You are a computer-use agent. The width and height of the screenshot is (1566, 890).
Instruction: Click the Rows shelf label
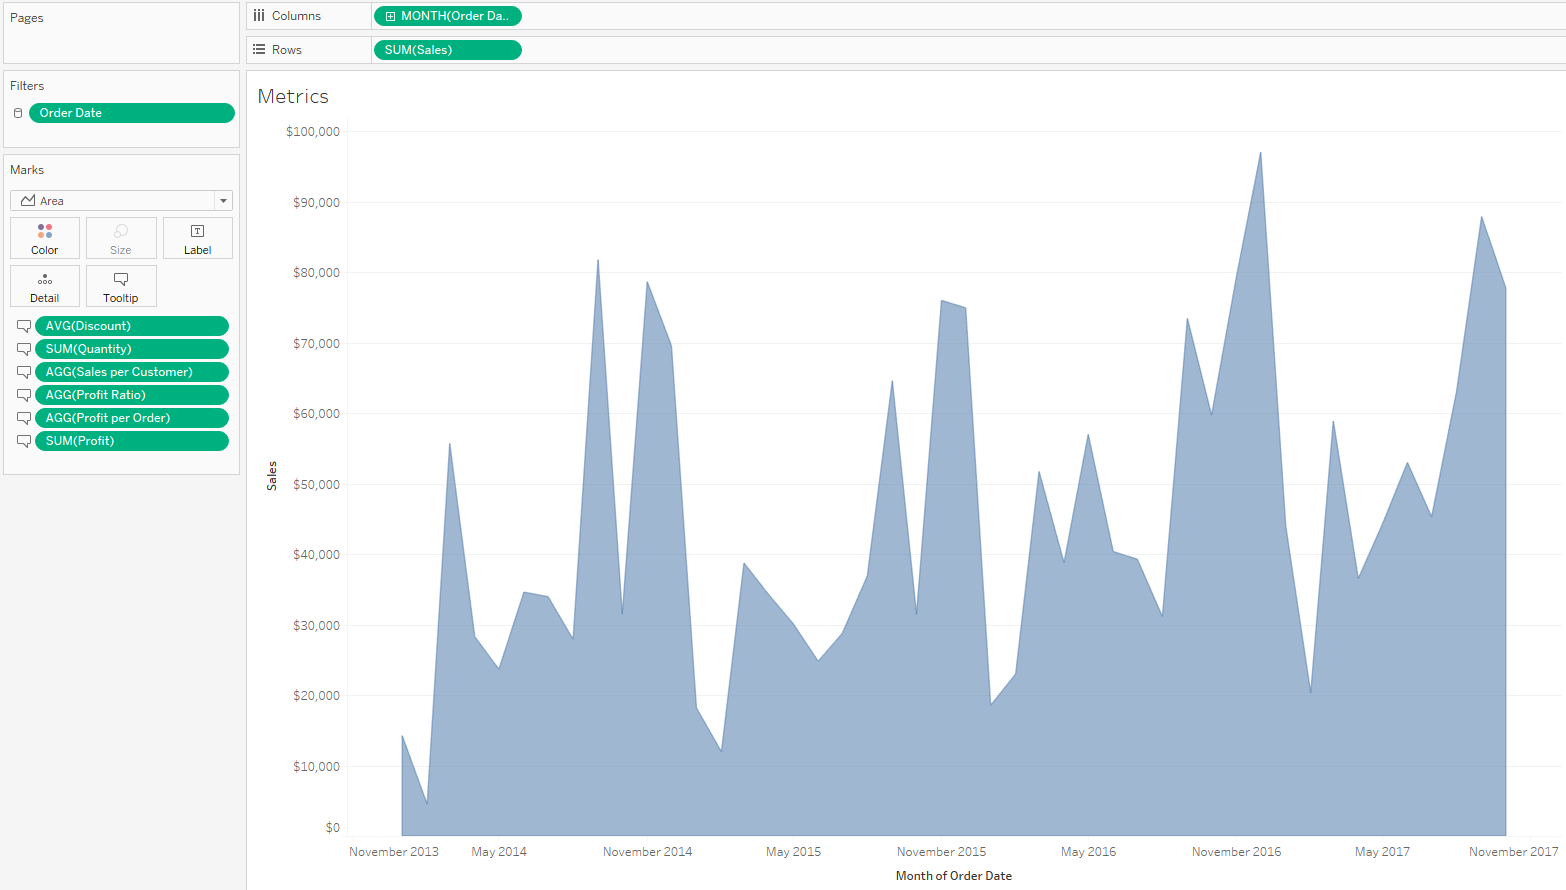(x=287, y=50)
